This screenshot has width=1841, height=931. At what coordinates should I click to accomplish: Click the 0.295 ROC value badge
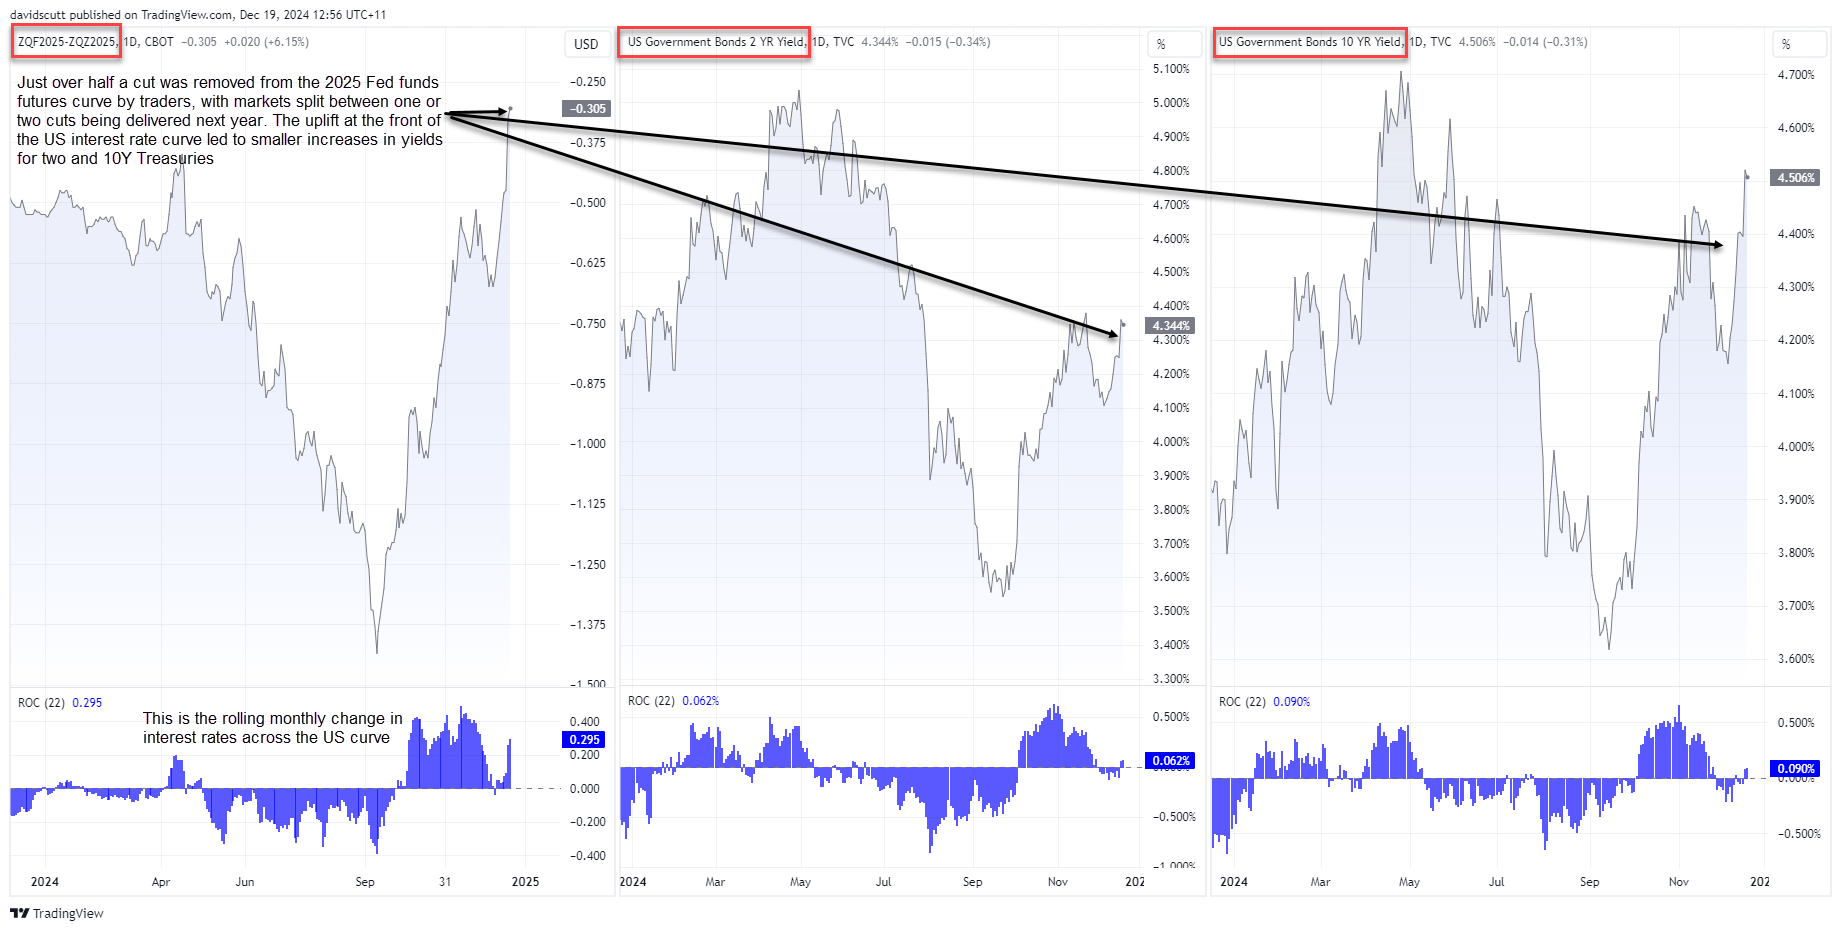pos(584,740)
